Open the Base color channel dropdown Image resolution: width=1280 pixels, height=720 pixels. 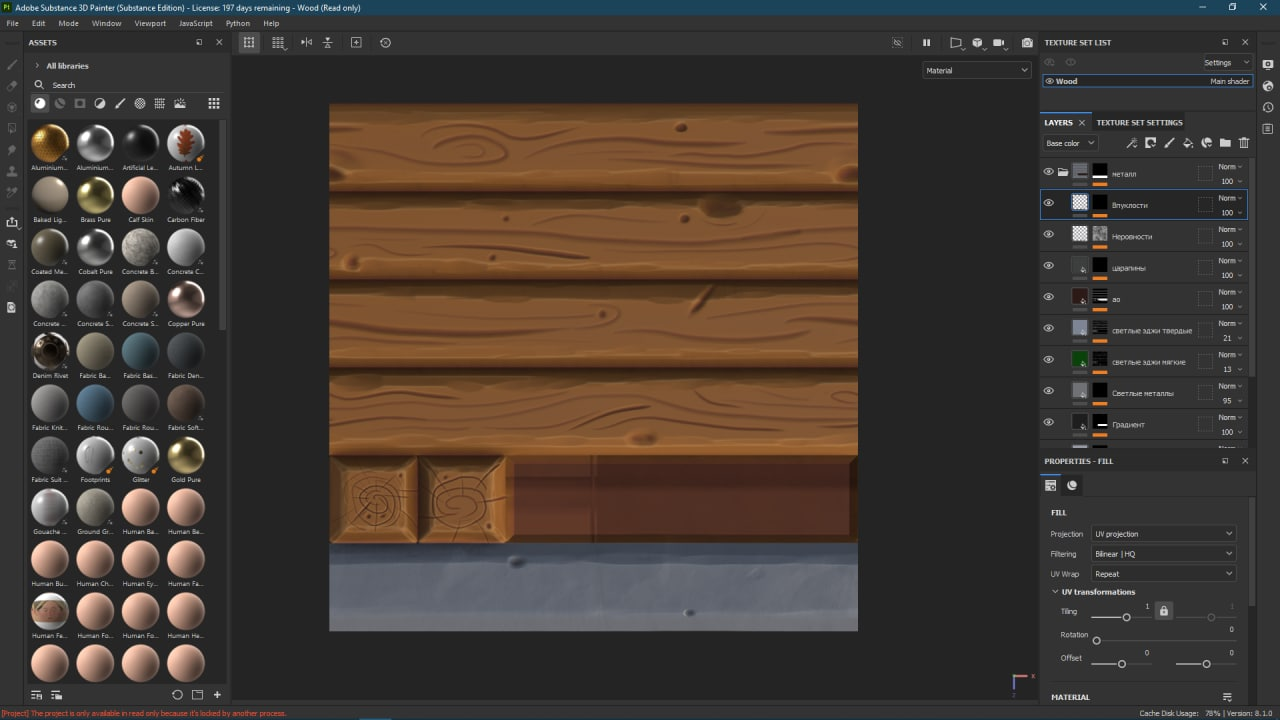click(x=1070, y=143)
